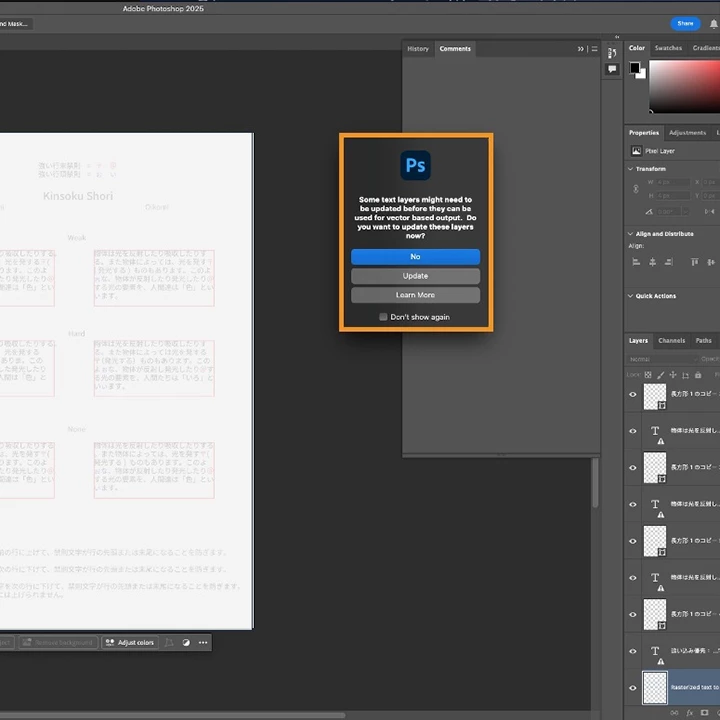This screenshot has height=720, width=720.
Task: Switch to the Channels tab
Action: click(x=671, y=340)
